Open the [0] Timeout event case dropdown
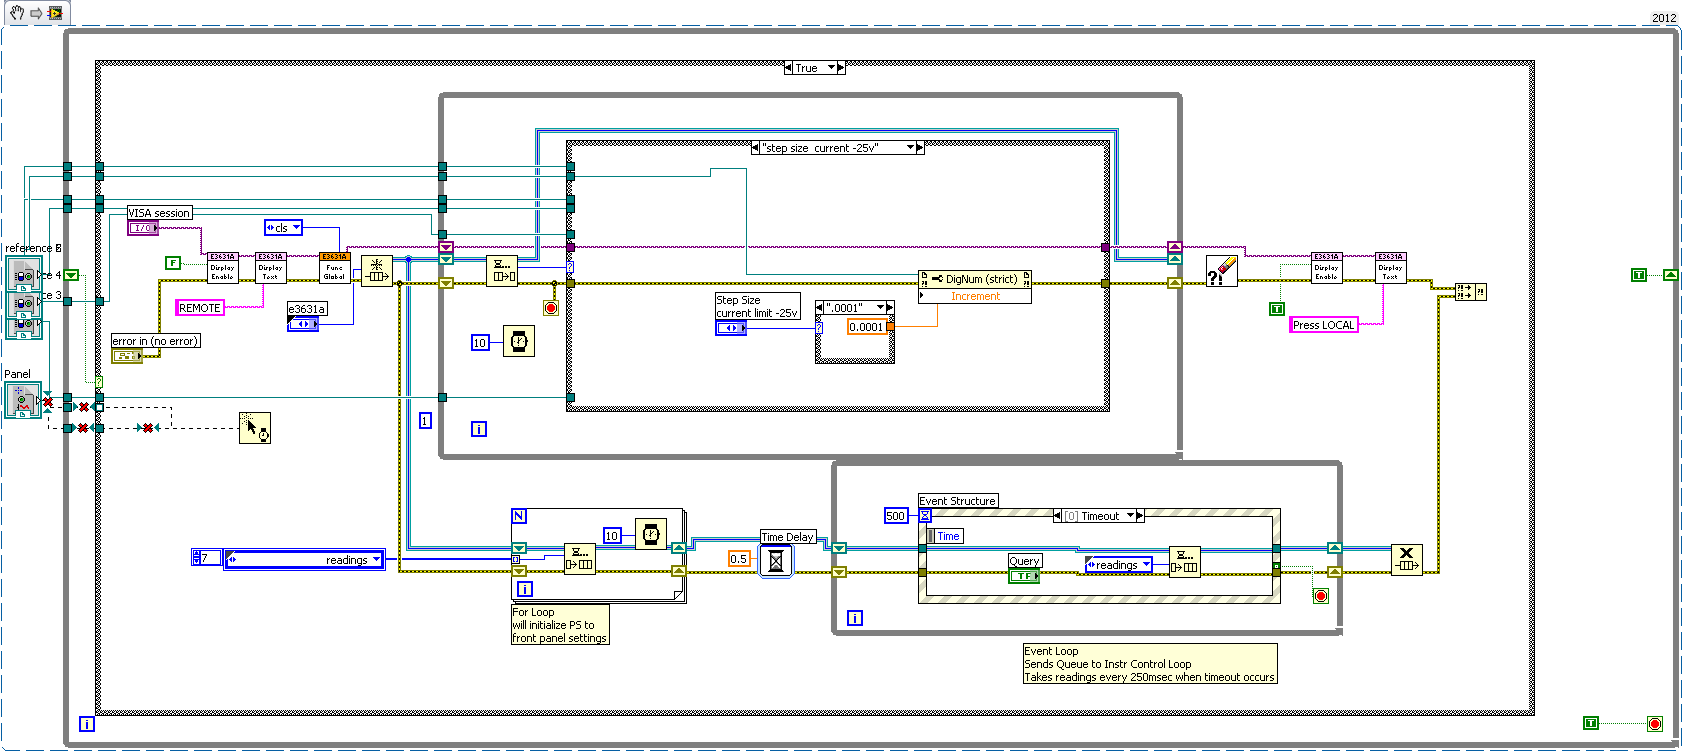Image resolution: width=1683 pixels, height=752 pixels. pos(1131,516)
